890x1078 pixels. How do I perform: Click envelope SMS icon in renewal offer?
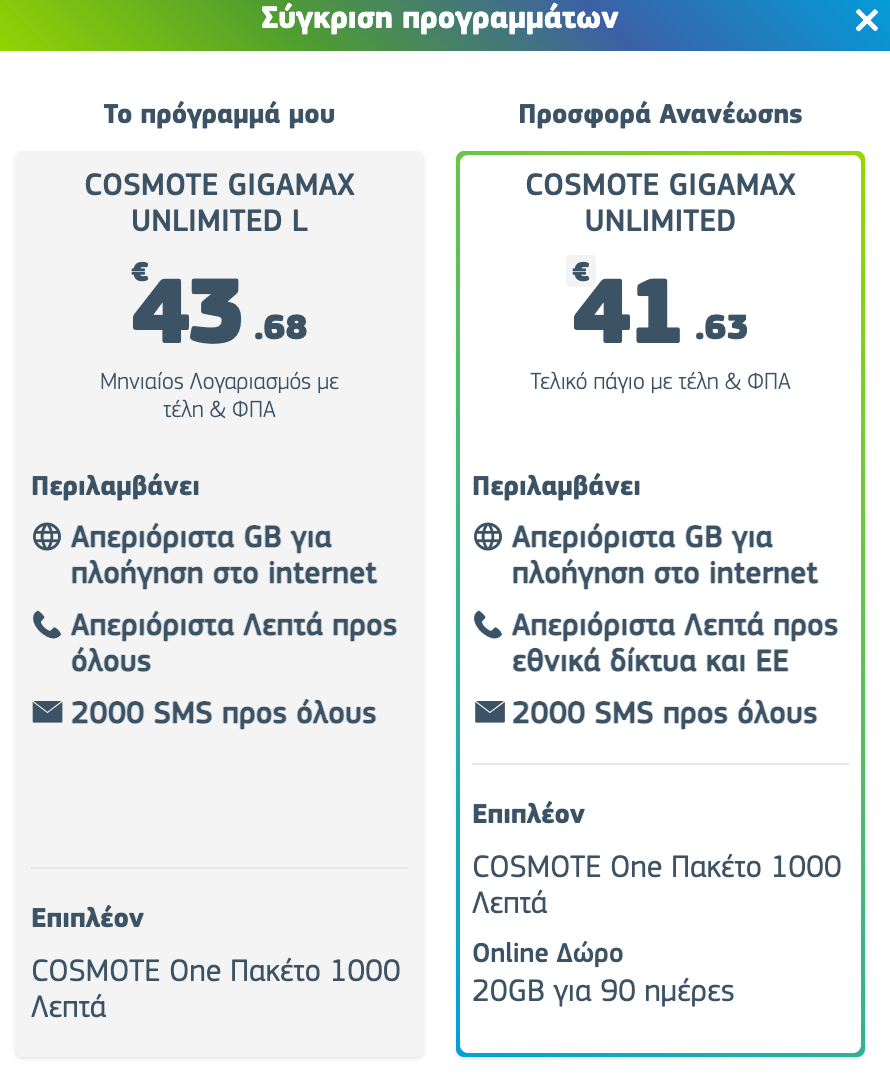(489, 712)
